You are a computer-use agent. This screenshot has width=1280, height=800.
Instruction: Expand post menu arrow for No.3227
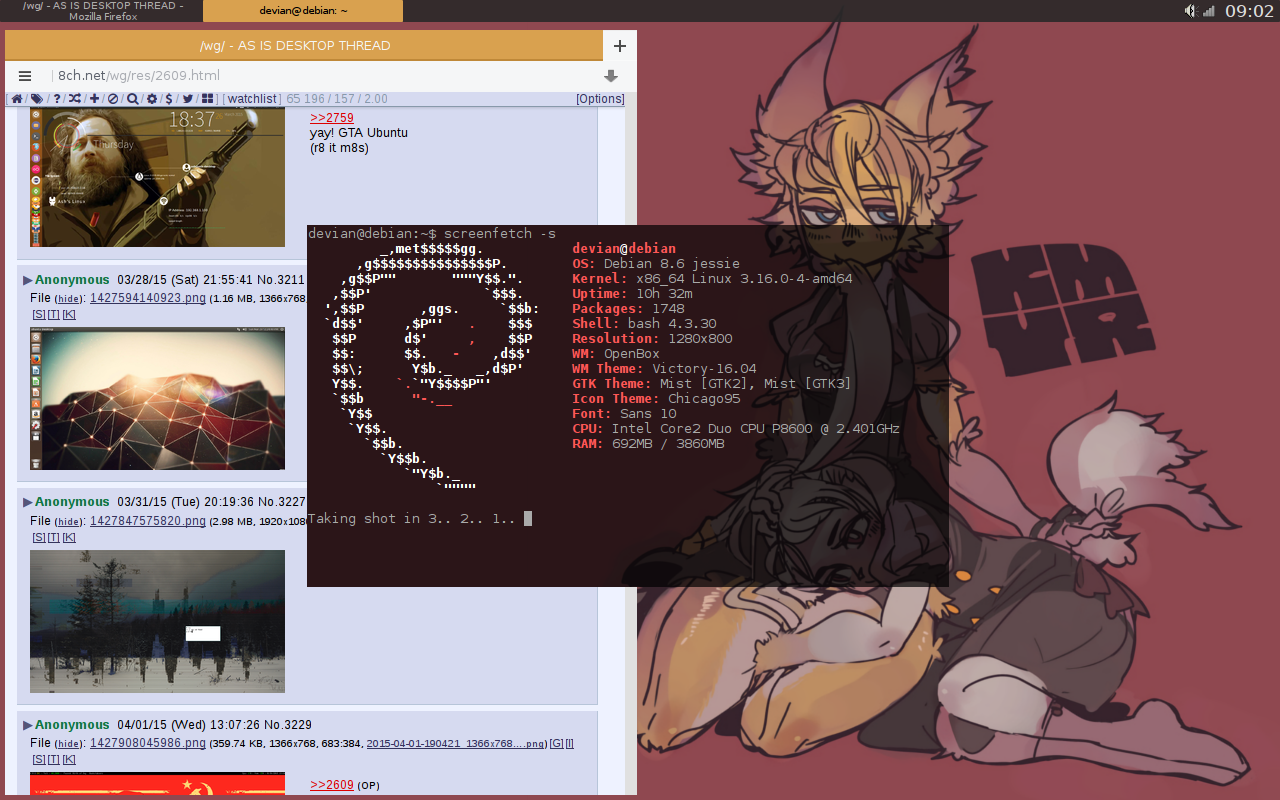tap(28, 502)
